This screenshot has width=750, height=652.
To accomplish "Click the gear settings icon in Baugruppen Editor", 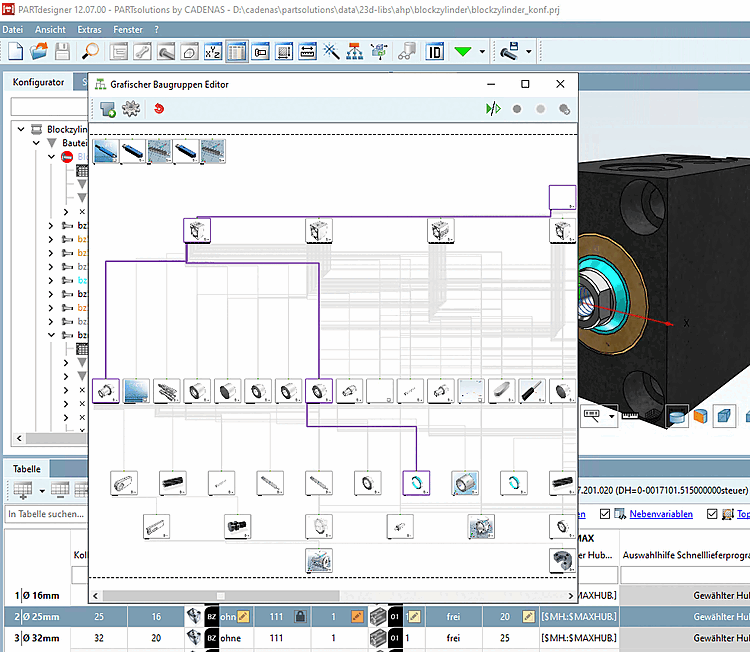I will pyautogui.click(x=130, y=109).
